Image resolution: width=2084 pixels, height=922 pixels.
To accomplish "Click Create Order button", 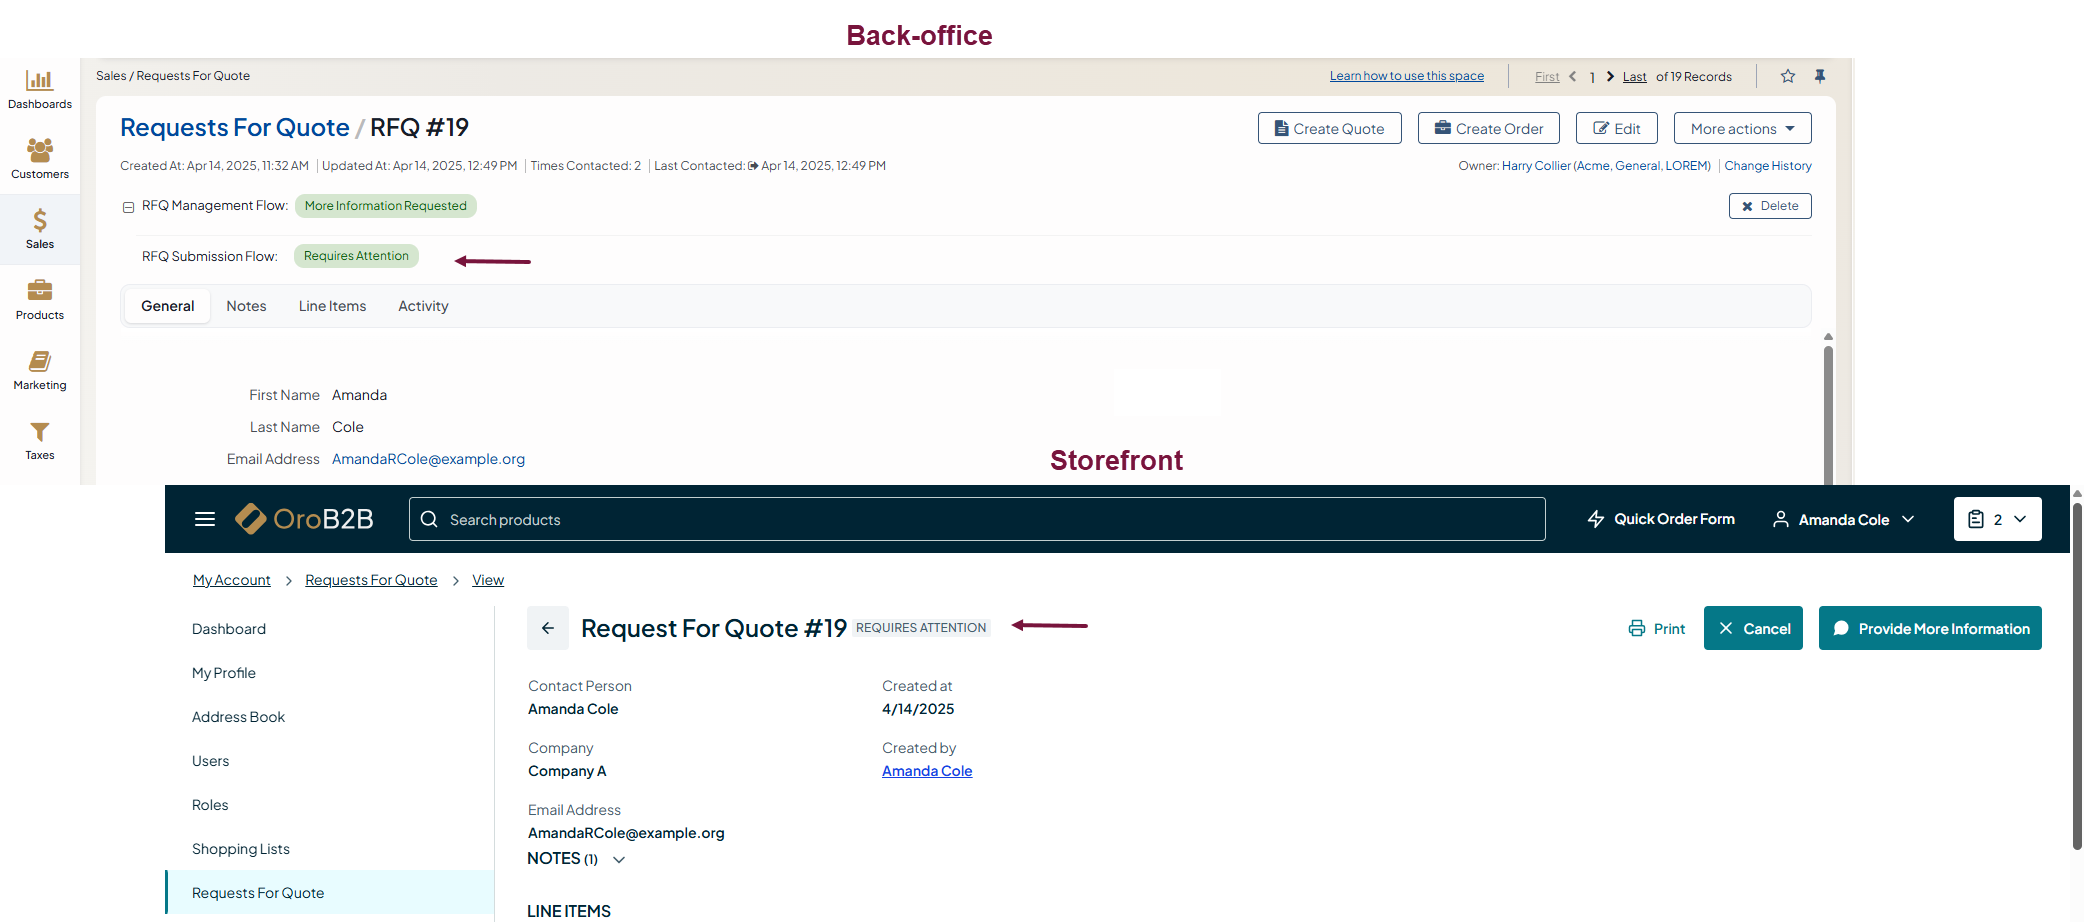I will (x=1489, y=128).
